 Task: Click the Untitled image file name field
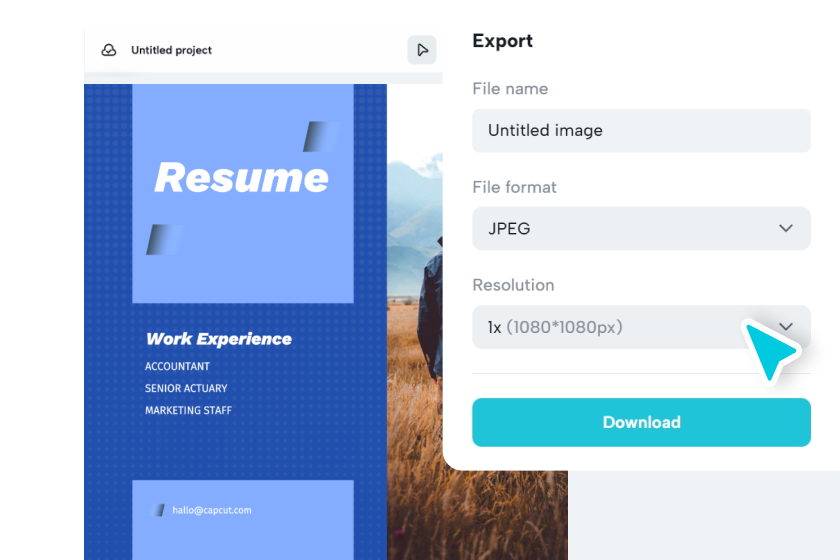pyautogui.click(x=641, y=130)
